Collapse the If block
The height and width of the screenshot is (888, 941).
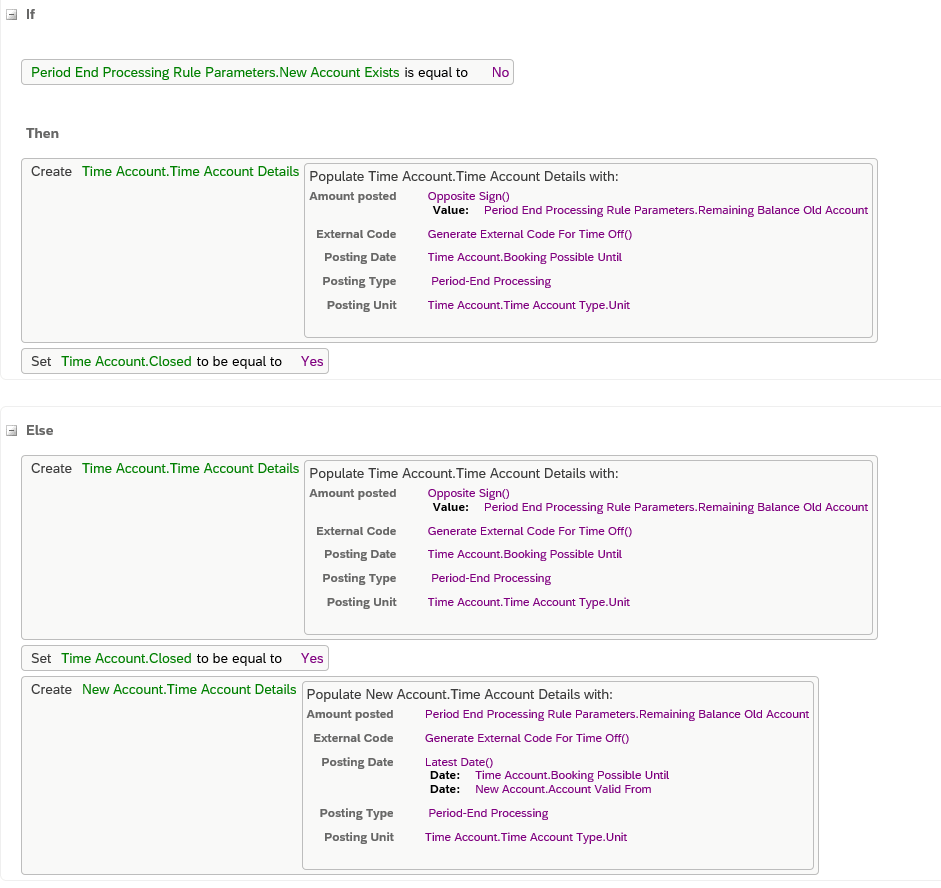[11, 15]
